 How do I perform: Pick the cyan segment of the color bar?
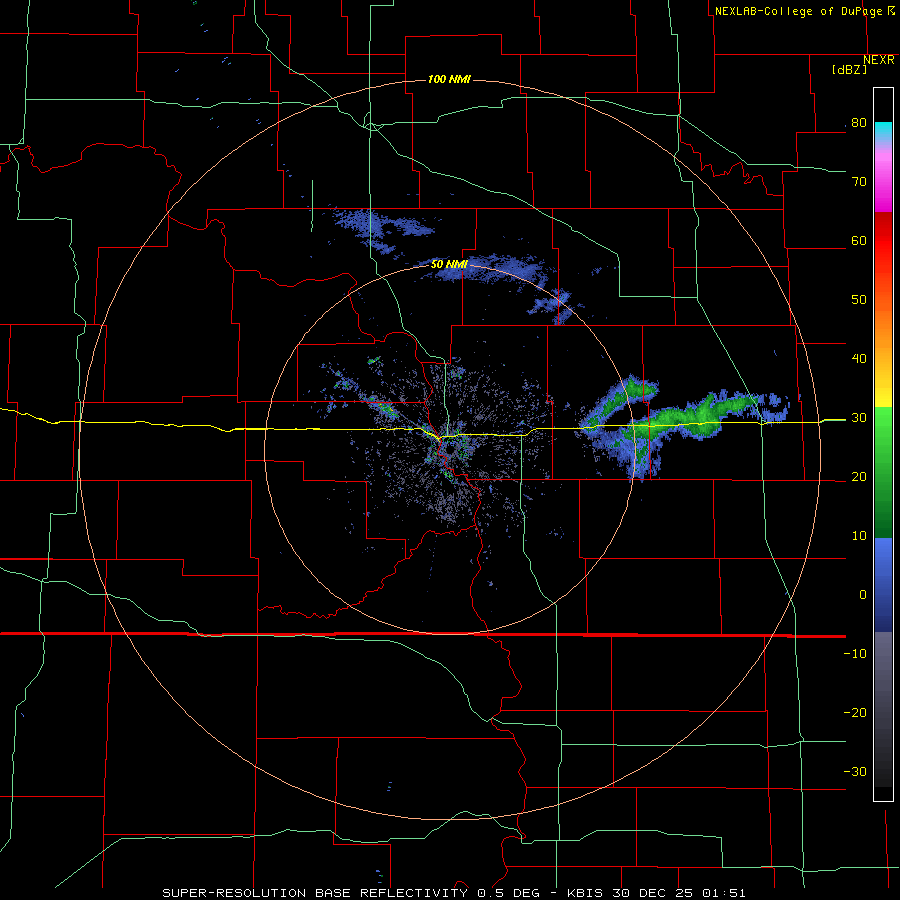pos(883,129)
